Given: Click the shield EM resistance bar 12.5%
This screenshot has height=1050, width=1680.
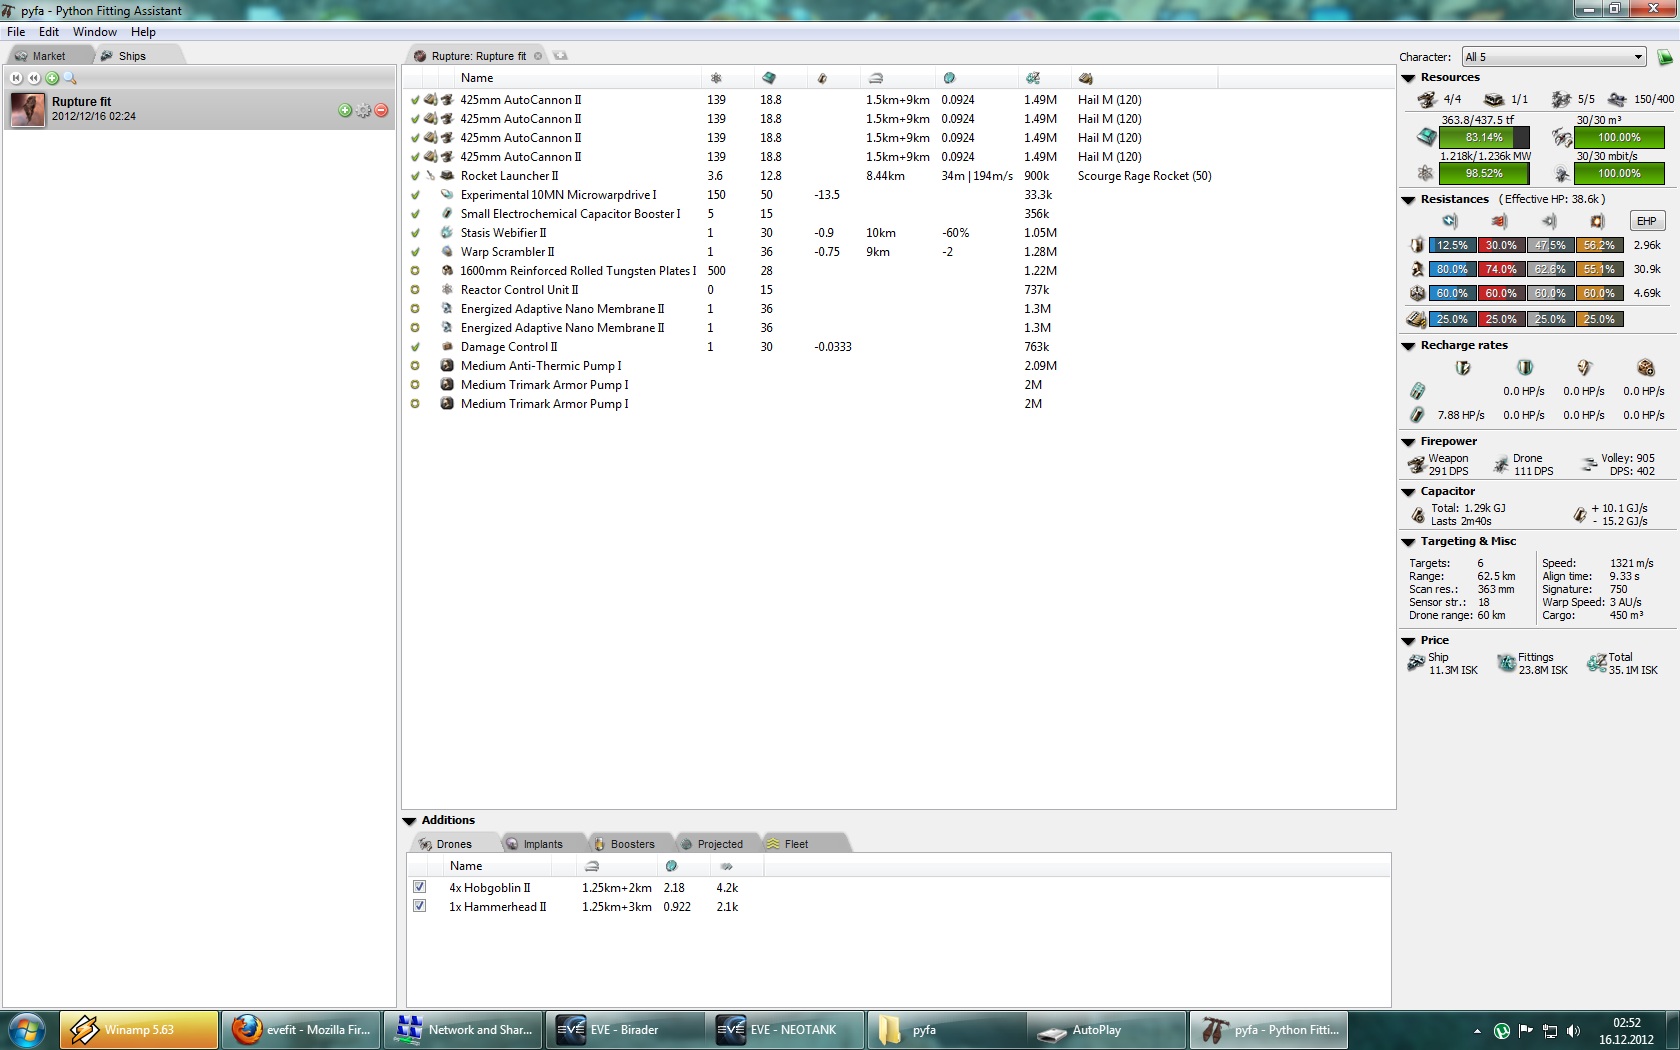Looking at the screenshot, I should (1452, 245).
